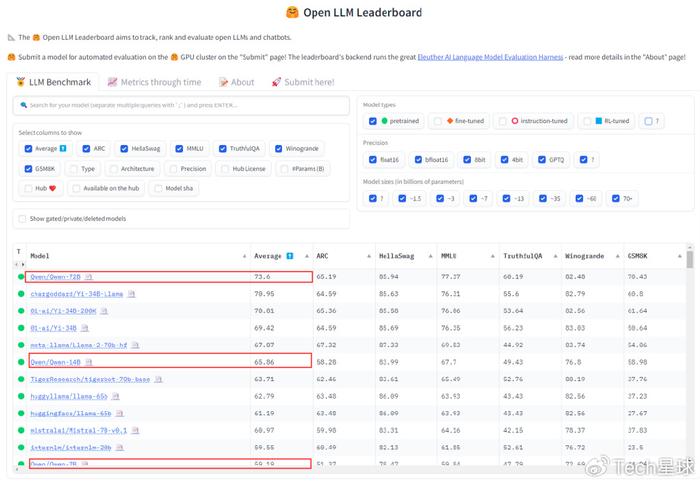
Task: Click the model search input field
Action: 181,106
